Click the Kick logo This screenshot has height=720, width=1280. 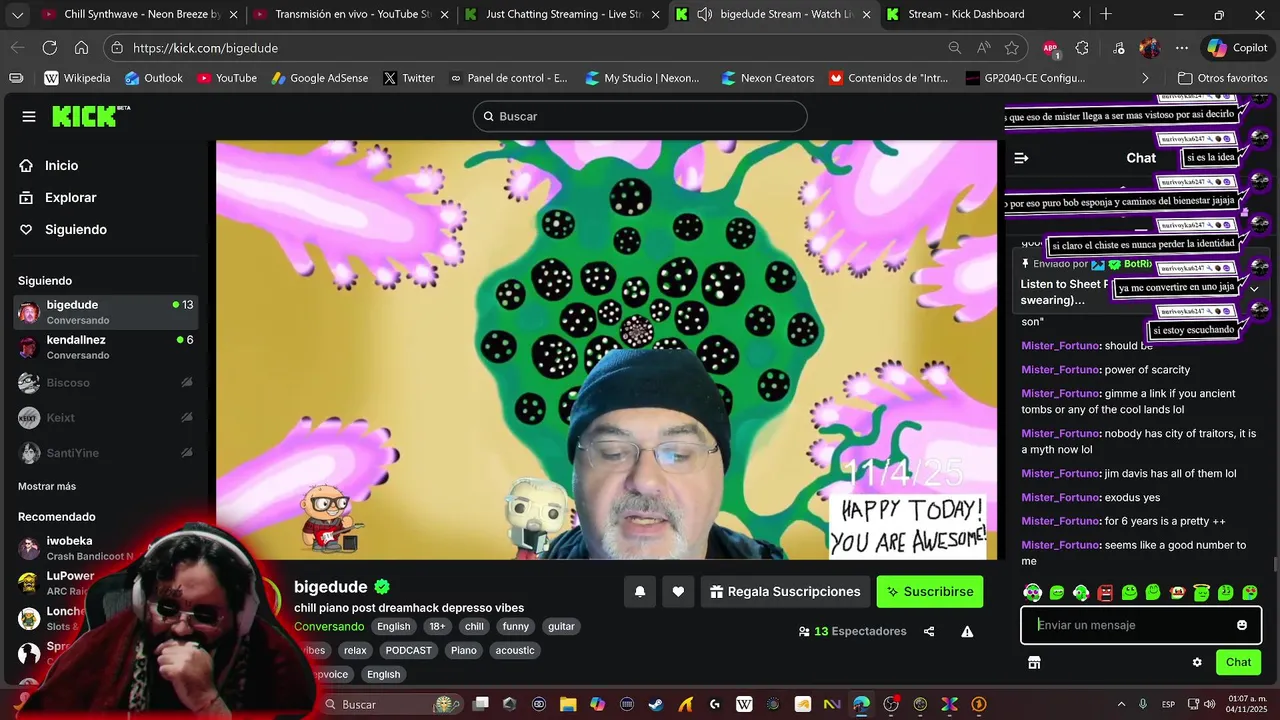[x=90, y=116]
